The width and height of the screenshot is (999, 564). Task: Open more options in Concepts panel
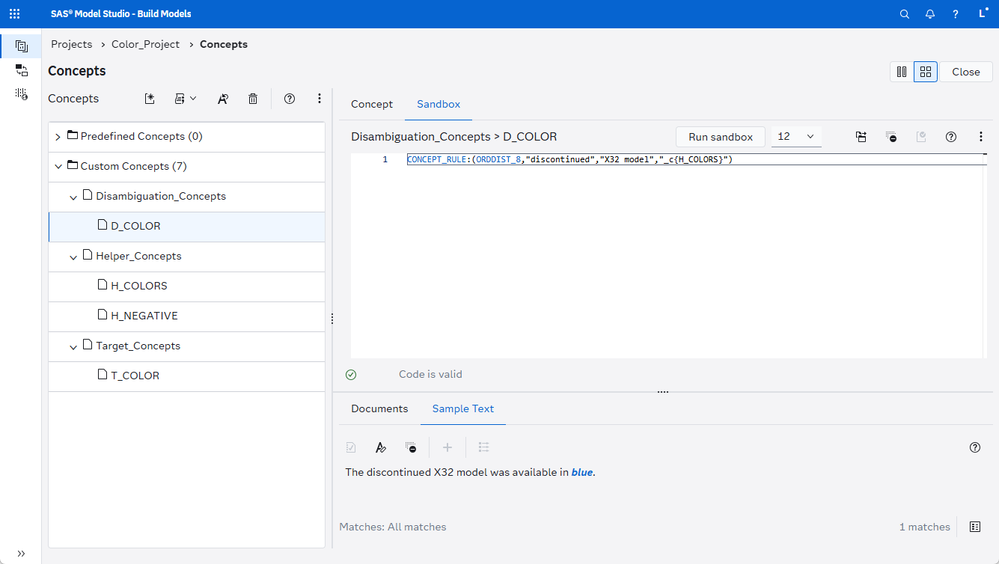coord(319,99)
